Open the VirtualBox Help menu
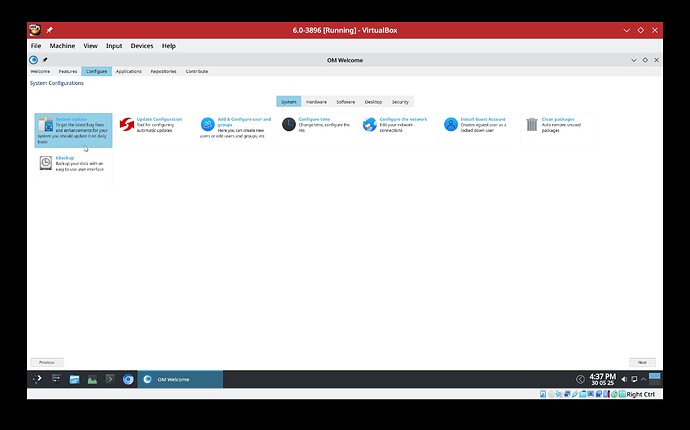690x430 pixels. click(169, 46)
